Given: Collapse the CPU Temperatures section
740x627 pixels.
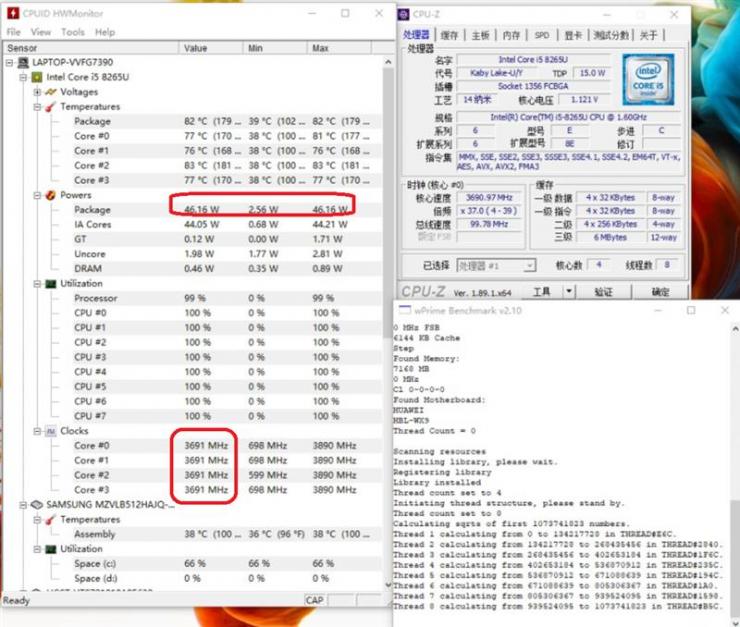Looking at the screenshot, I should [x=37, y=107].
